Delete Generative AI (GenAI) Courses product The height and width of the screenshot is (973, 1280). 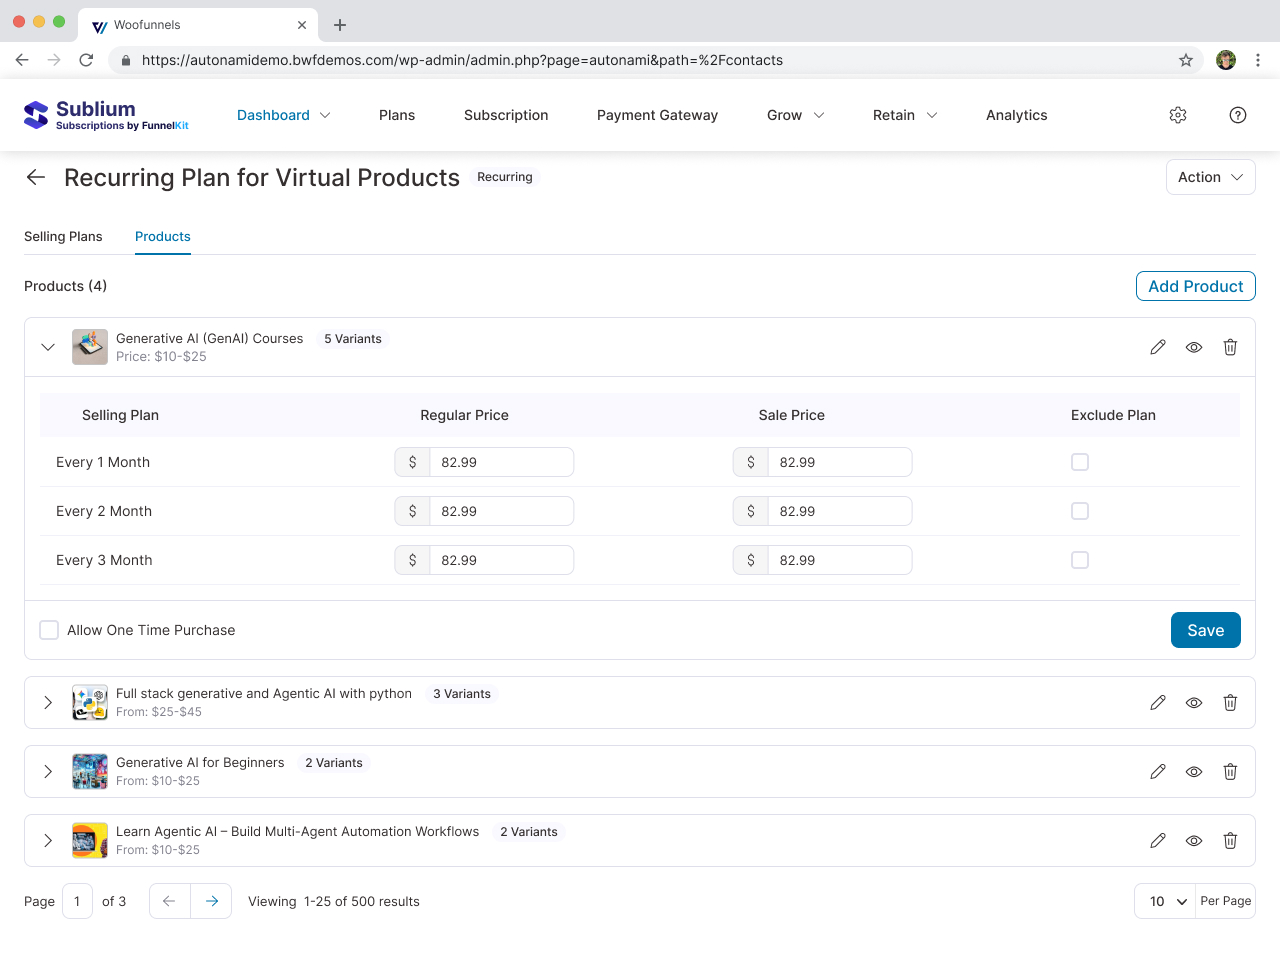tap(1230, 347)
